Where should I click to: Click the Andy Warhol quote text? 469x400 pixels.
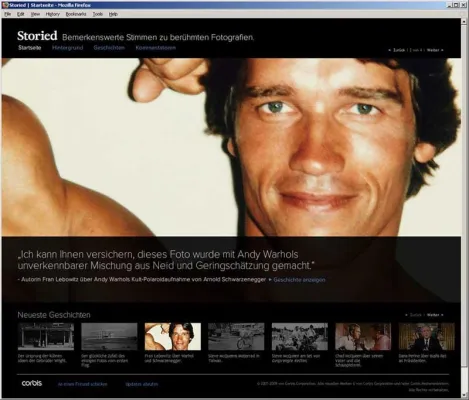click(x=166, y=260)
